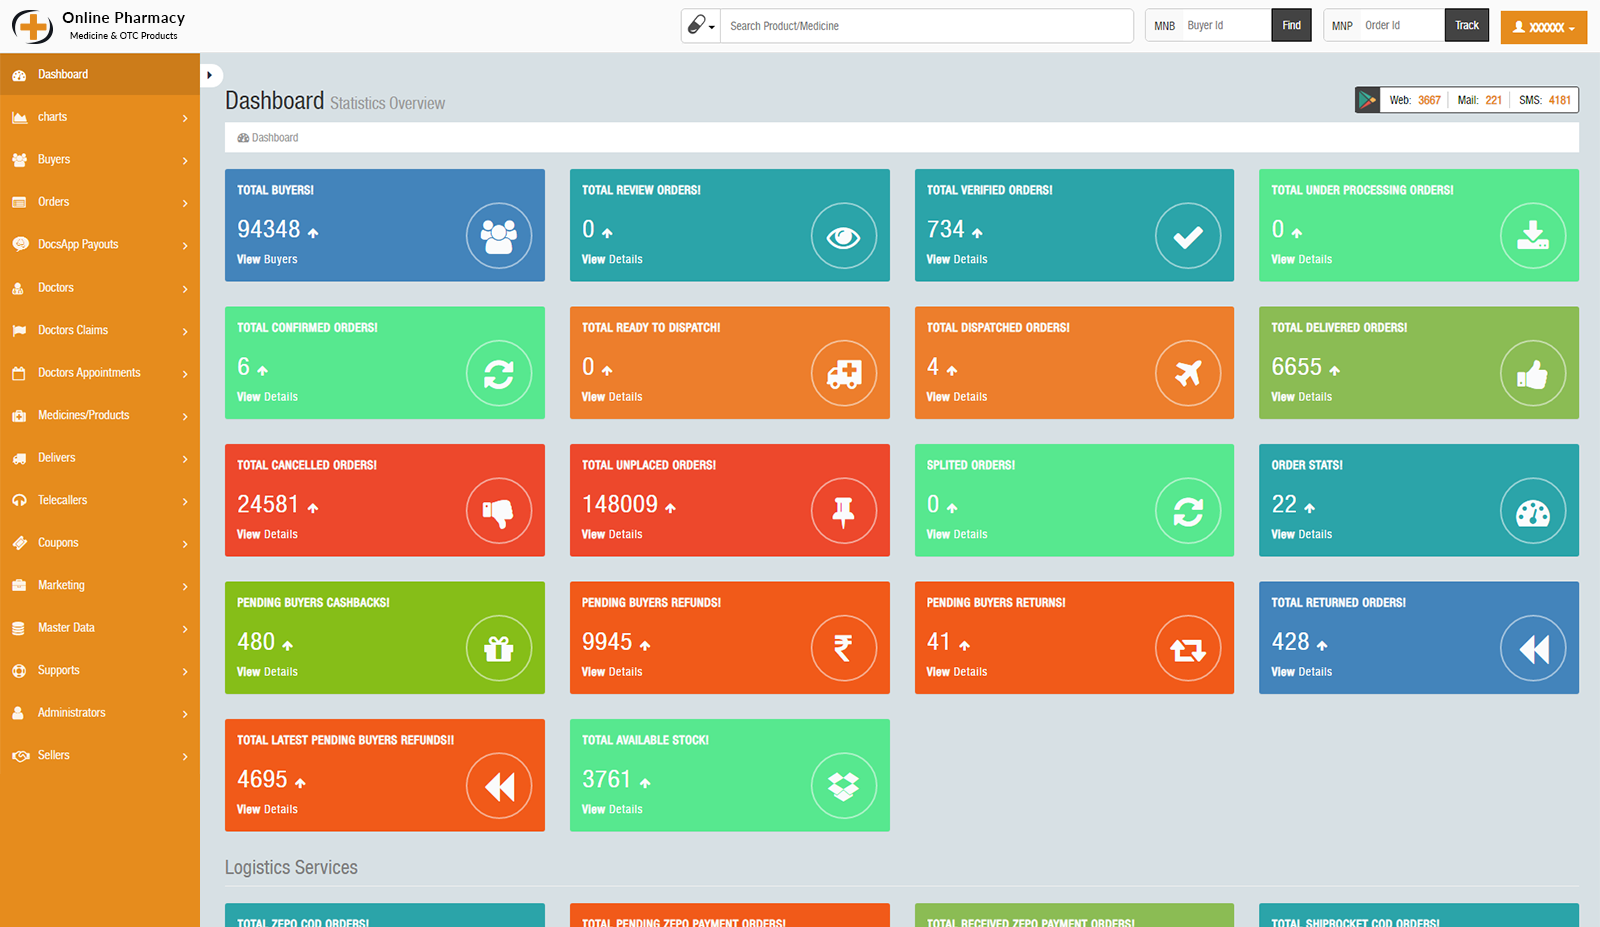The width and height of the screenshot is (1600, 927).
Task: Click the retweet icon on Pending Buyers Returns
Action: tap(1188, 649)
